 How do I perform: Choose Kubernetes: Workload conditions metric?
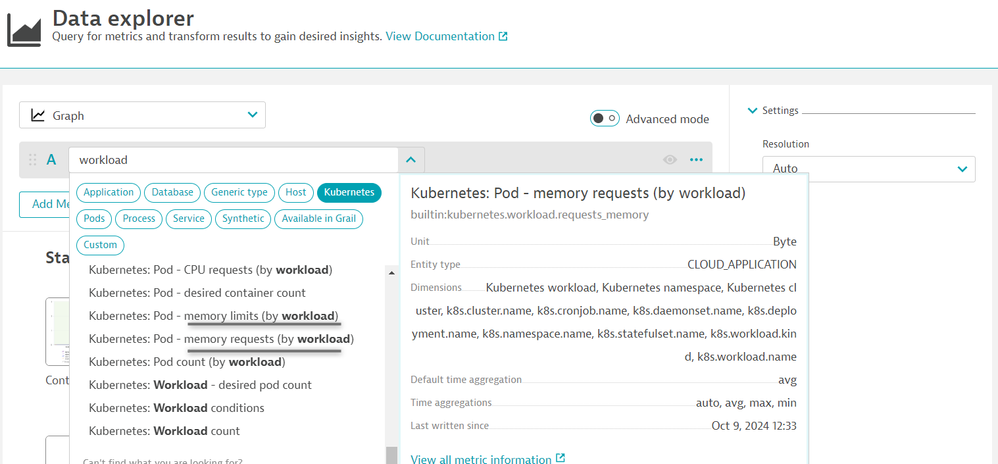(x=176, y=408)
